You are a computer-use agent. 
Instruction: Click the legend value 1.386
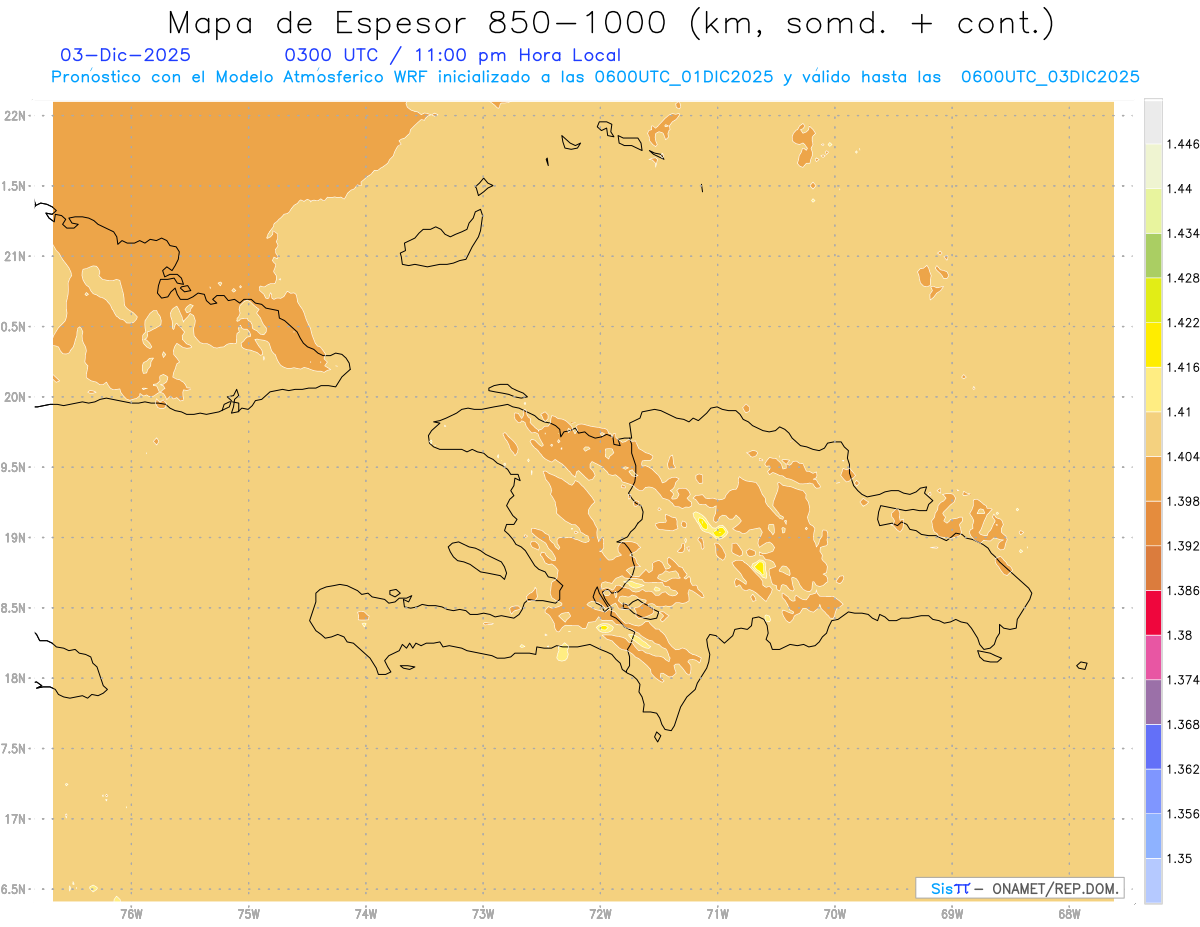click(1184, 590)
